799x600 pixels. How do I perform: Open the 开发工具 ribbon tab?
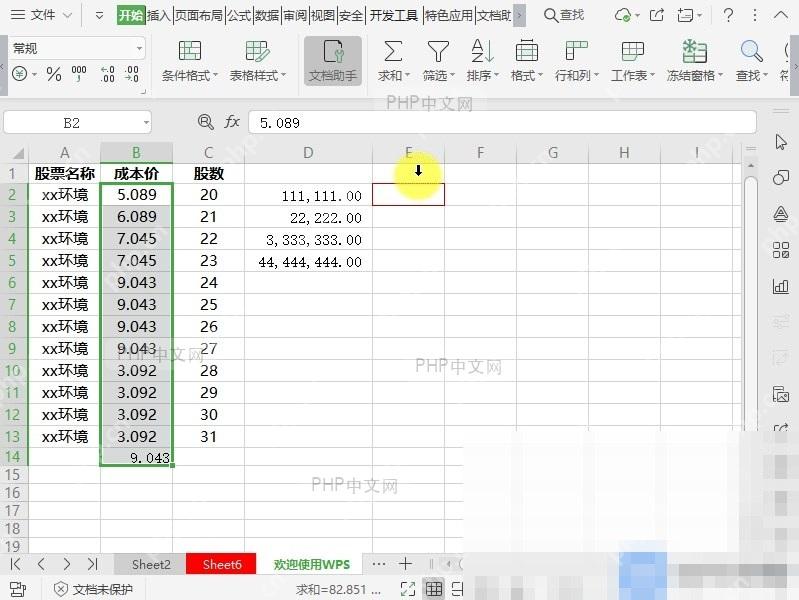tap(393, 15)
